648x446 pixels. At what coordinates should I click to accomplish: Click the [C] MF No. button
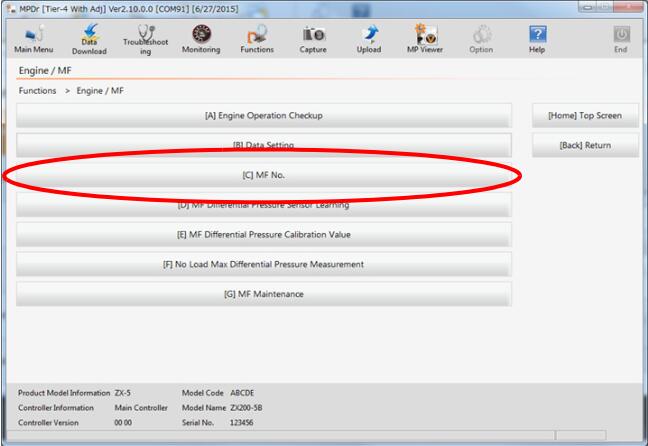click(x=264, y=175)
